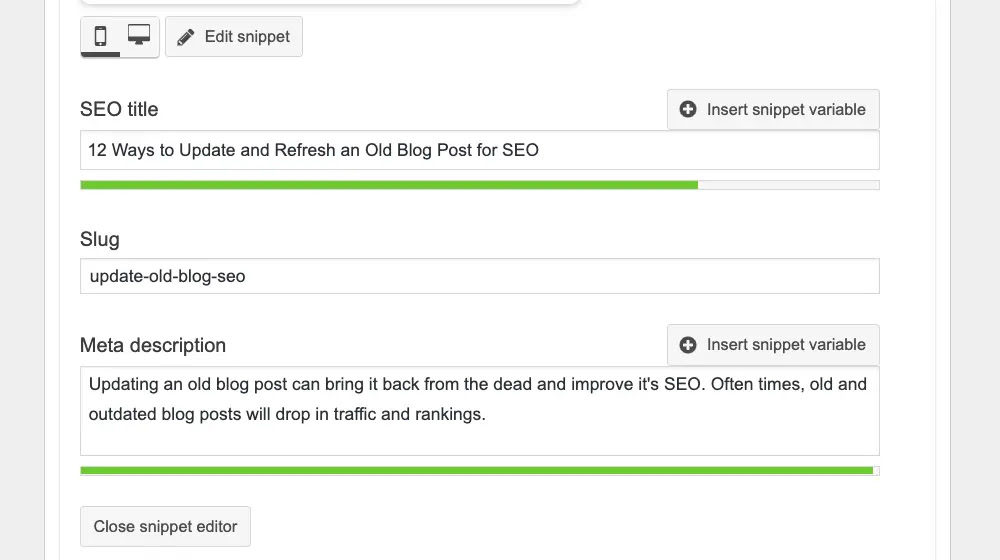Click the snippet preview box above the toggles
1000x560 pixels.
[x=330, y=2]
